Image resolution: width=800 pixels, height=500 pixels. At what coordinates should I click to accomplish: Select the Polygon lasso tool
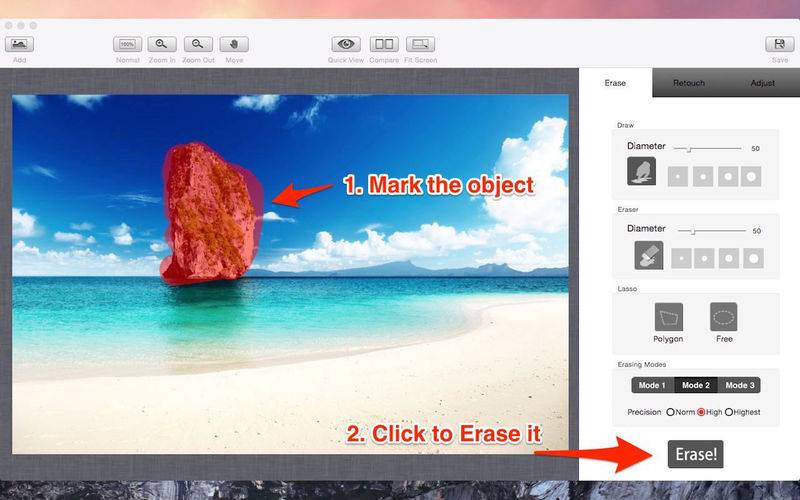(668, 317)
